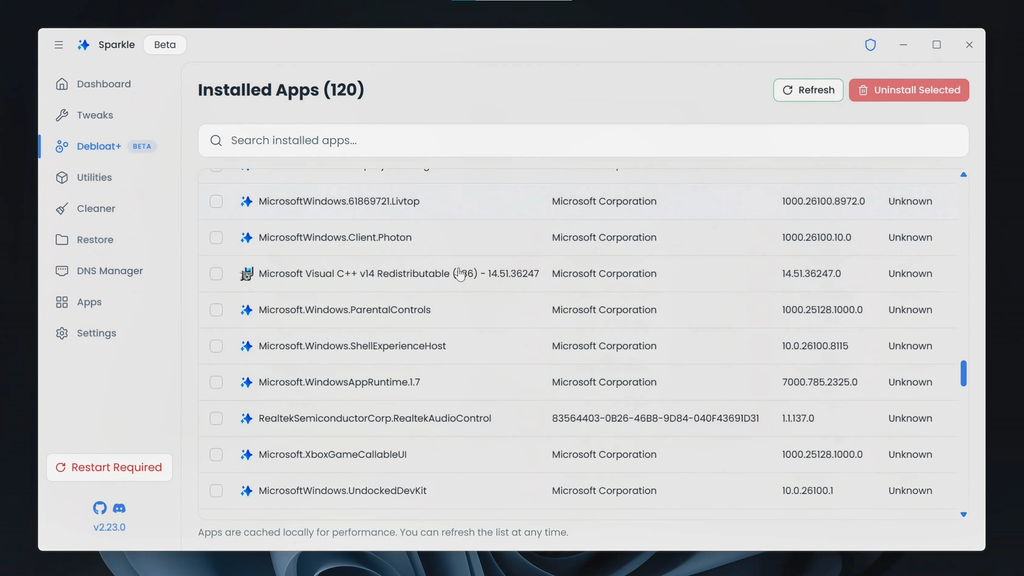Click Microsoft Corporation in the XboxGameCallableUI row
The image size is (1024, 576).
pyautogui.click(x=604, y=455)
